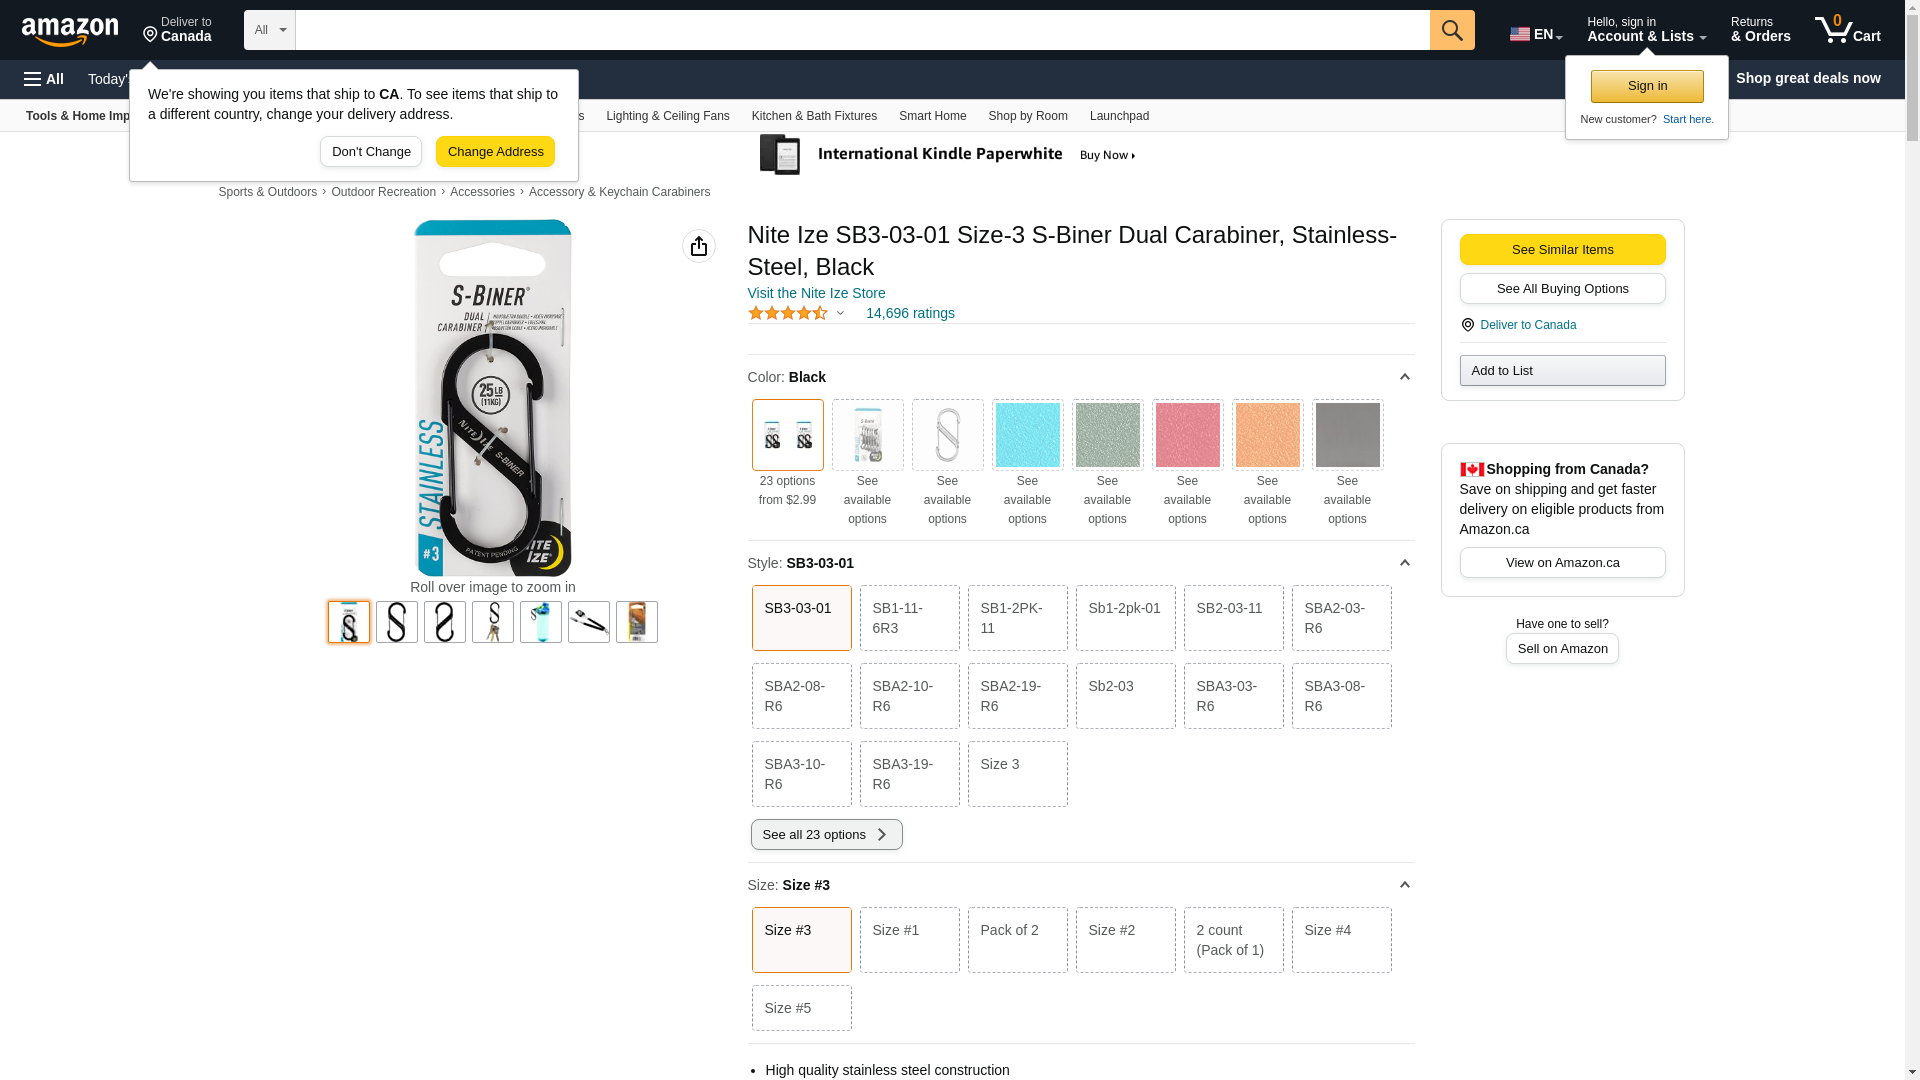Click the See Similar Items button
Image resolution: width=1920 pixels, height=1080 pixels.
pos(1562,250)
